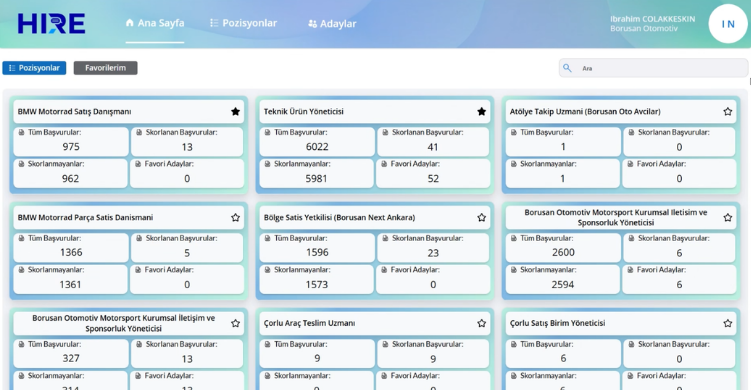Go to the Pozisyonlar nav tab
Screen dimensions: 751x390
[x=243, y=23]
